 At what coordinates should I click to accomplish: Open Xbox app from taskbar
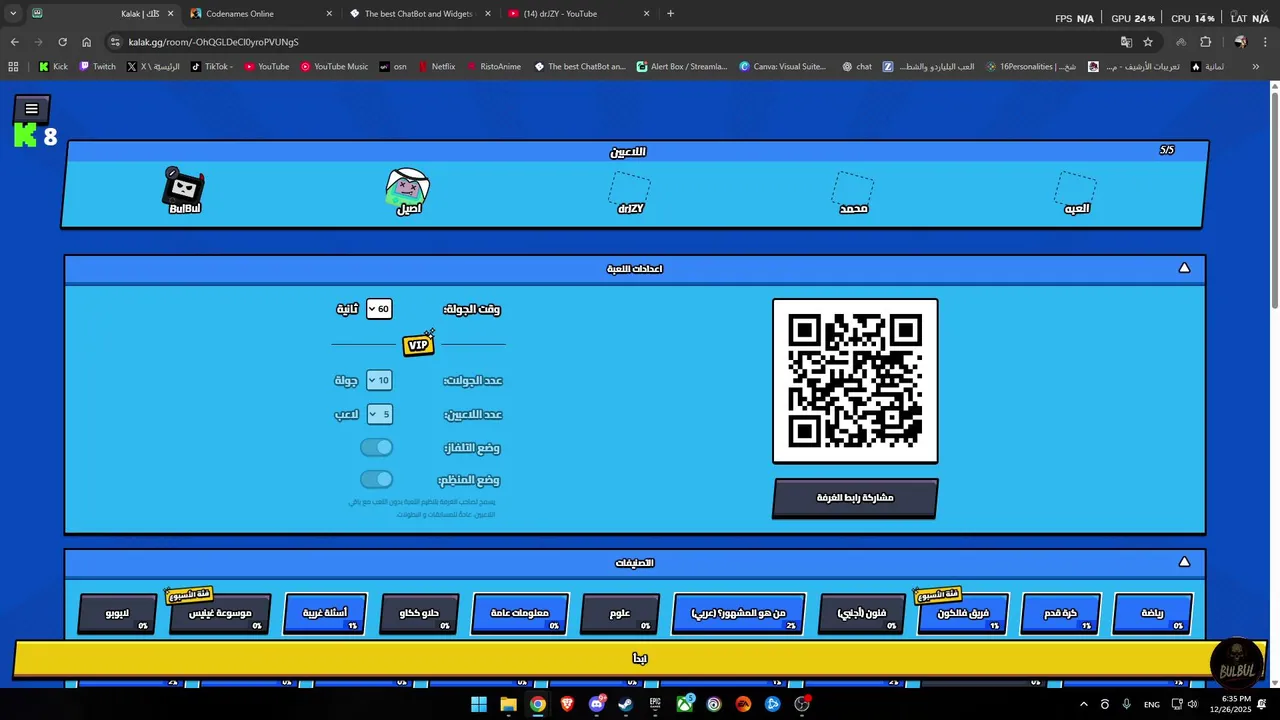(x=685, y=704)
